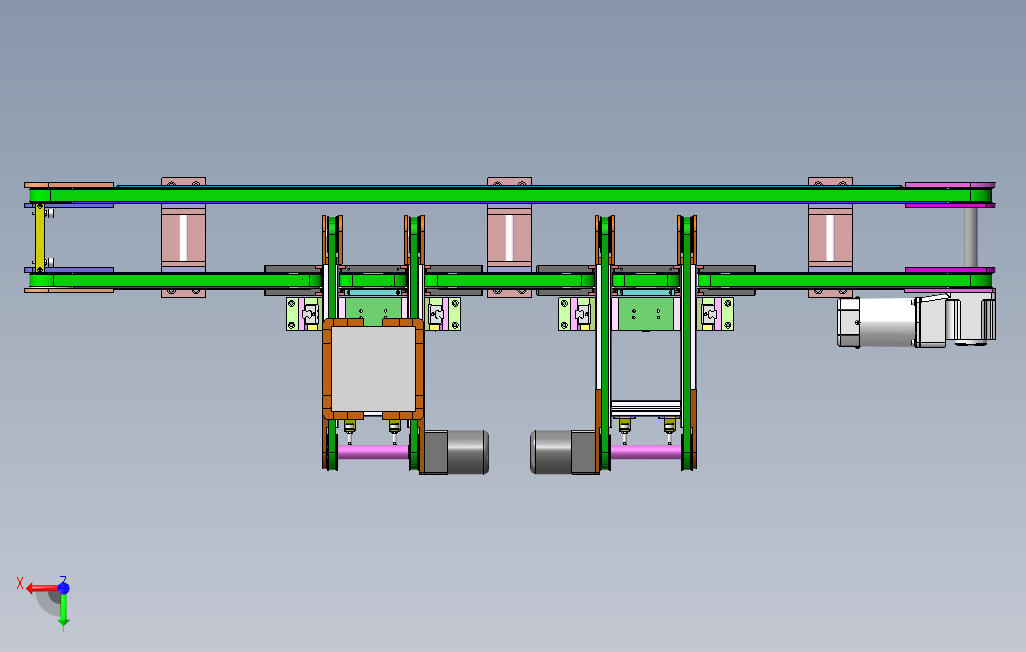Click the green downward axis arrow of the triad
Screen dimensions: 1026x652
(x=63, y=610)
